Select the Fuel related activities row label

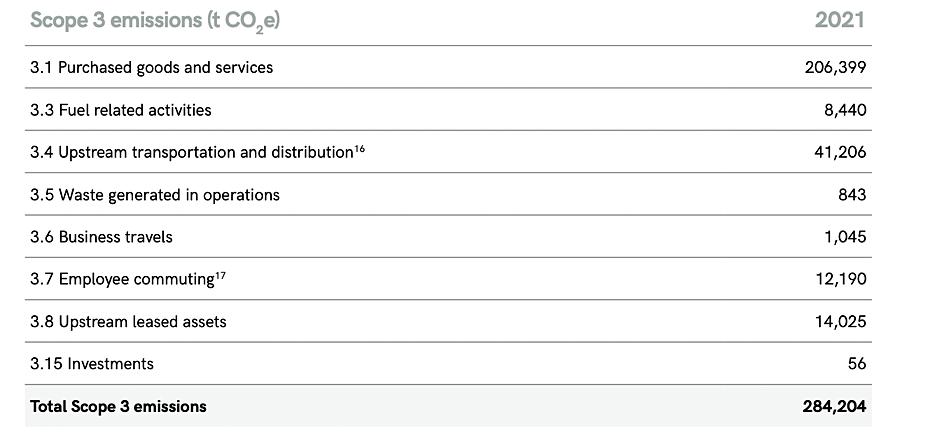click(121, 110)
